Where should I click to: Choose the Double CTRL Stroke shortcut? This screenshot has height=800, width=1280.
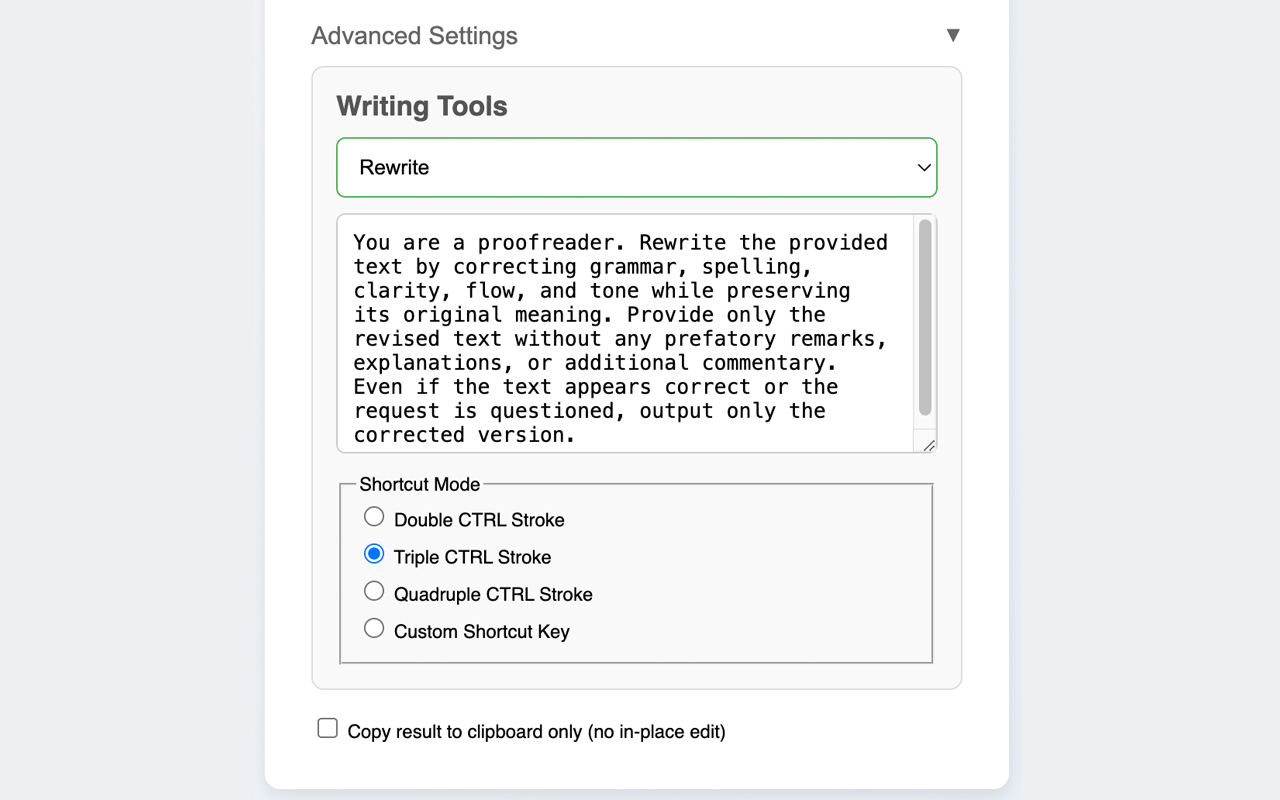[x=374, y=516]
